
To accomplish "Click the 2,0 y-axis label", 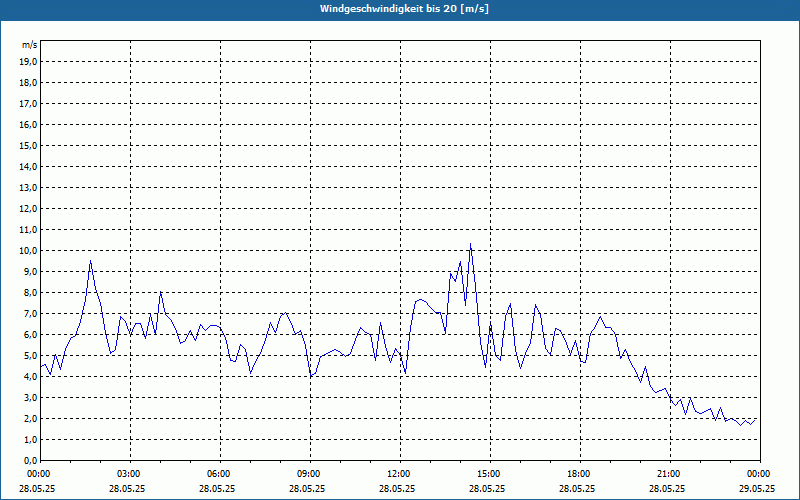I will tap(31, 418).
